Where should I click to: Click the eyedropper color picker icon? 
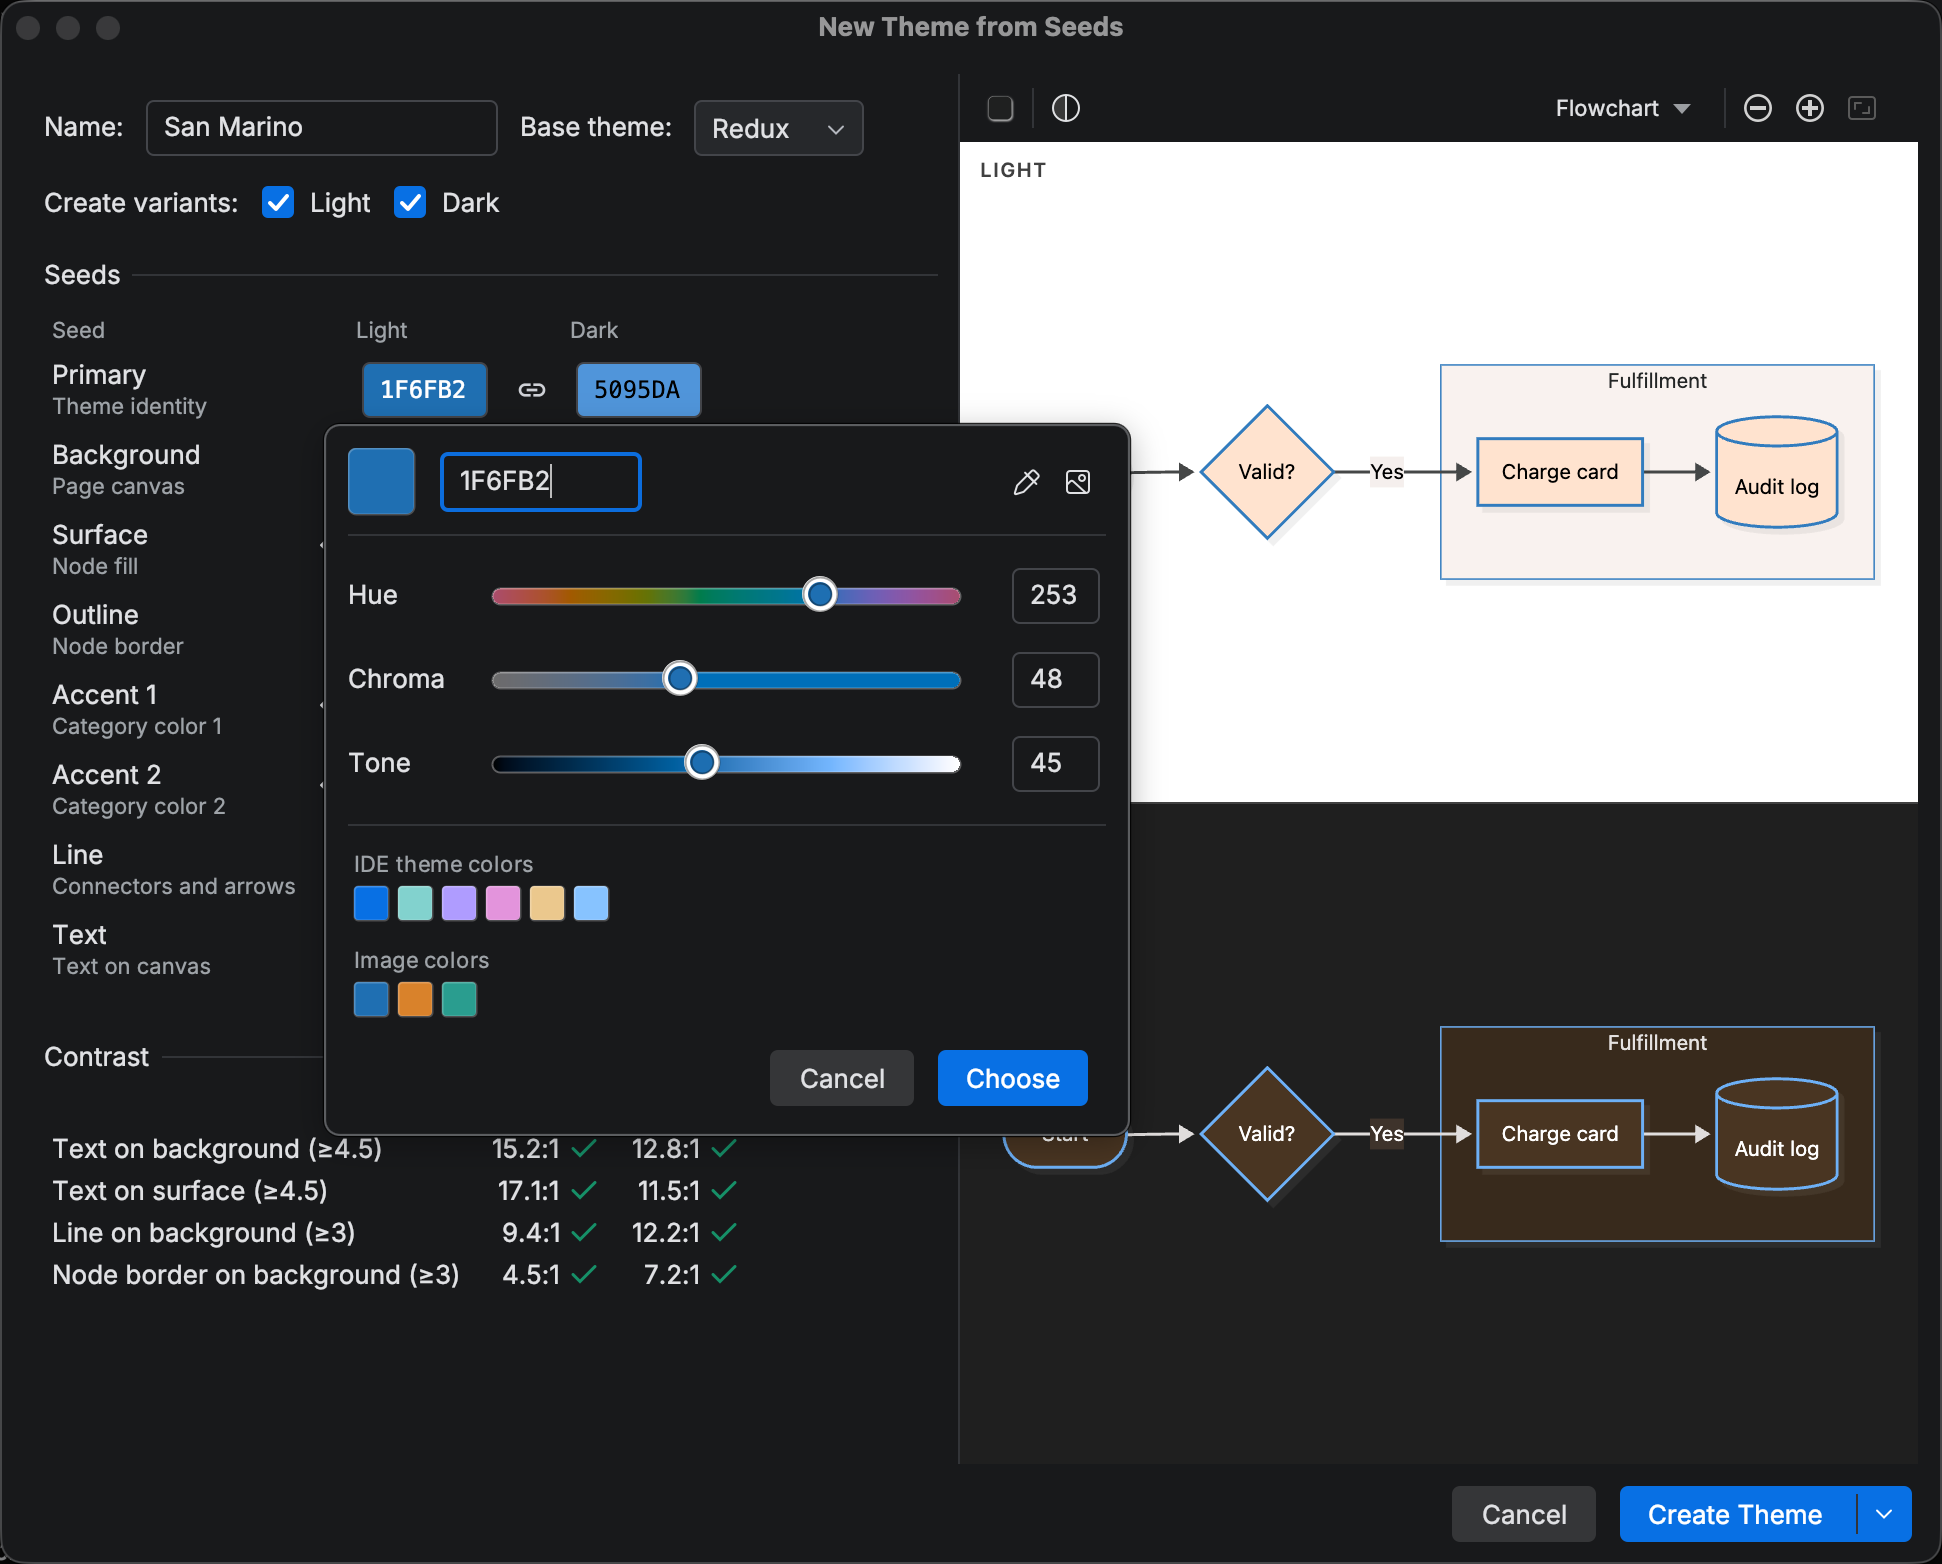[1026, 482]
